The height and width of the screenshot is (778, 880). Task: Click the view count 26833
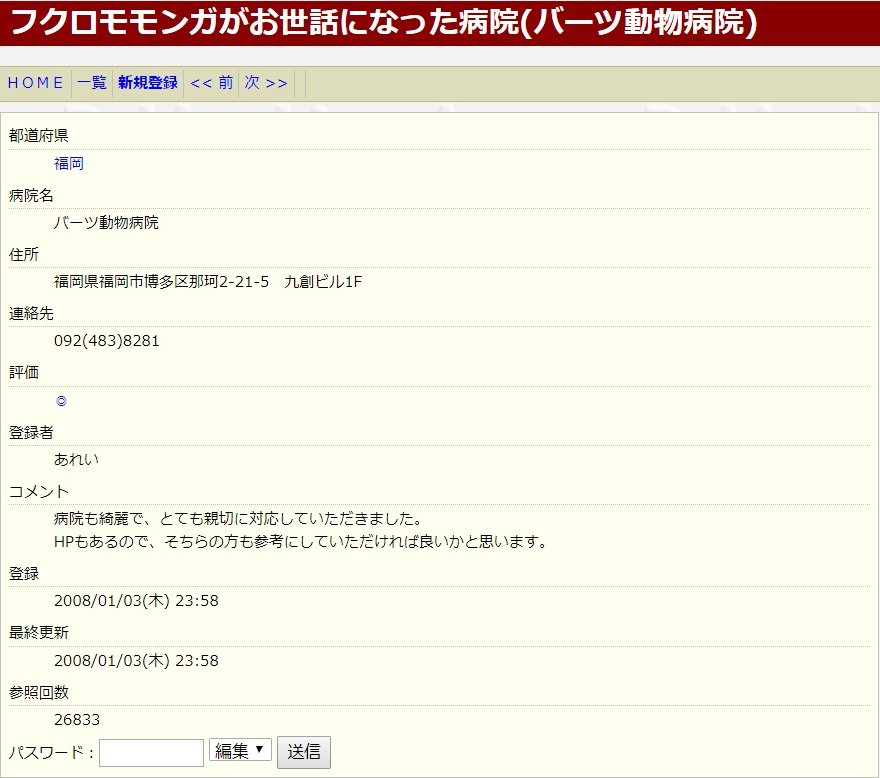[77, 720]
